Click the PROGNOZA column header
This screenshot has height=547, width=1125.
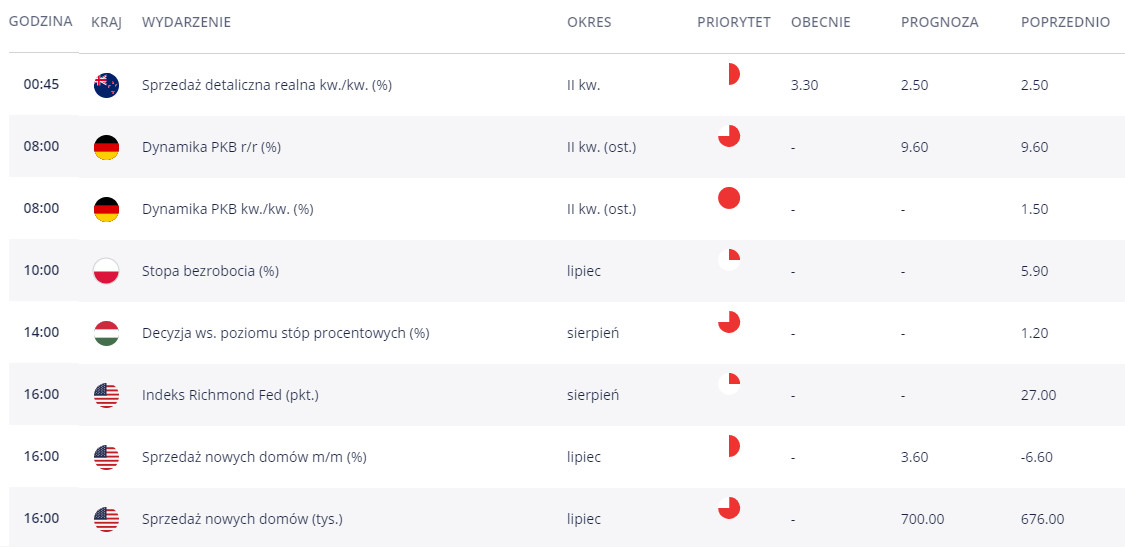(x=940, y=22)
